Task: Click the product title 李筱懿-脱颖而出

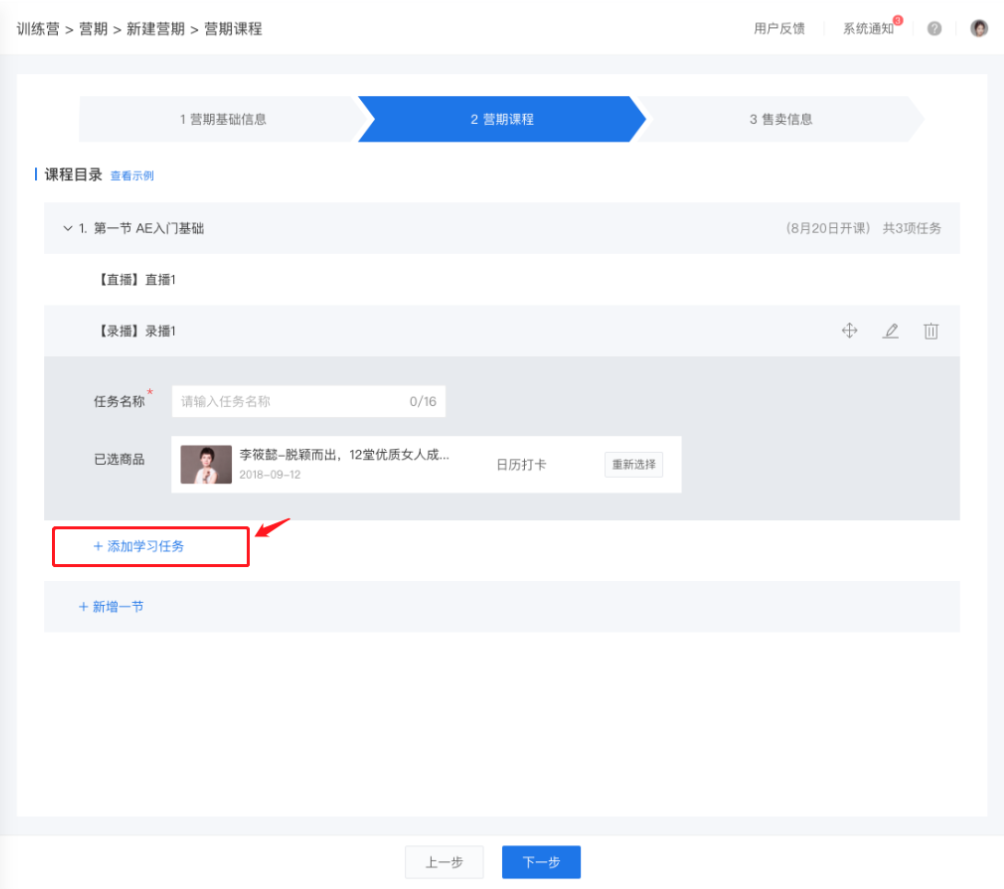Action: click(344, 455)
